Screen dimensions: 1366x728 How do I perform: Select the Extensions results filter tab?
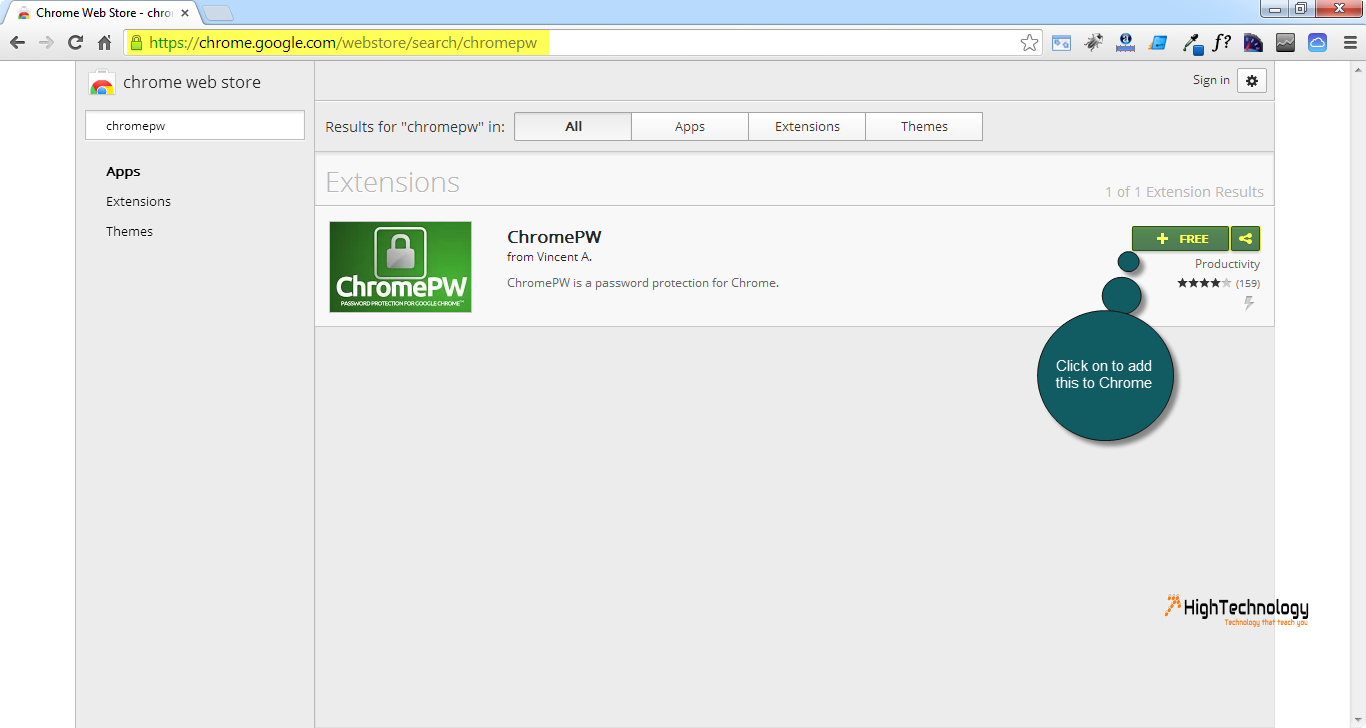click(807, 127)
